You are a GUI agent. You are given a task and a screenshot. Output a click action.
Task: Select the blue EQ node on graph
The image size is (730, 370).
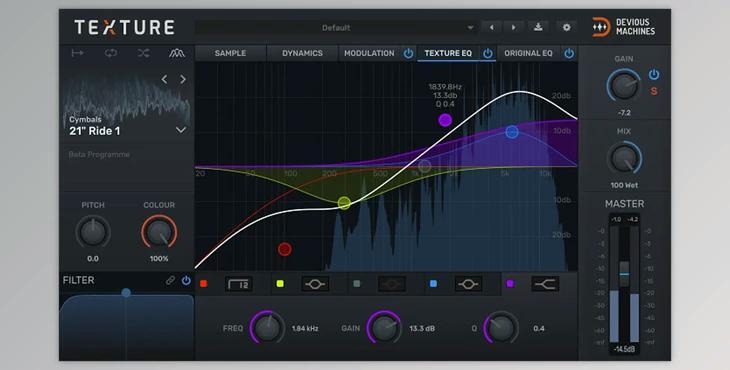pyautogui.click(x=512, y=132)
